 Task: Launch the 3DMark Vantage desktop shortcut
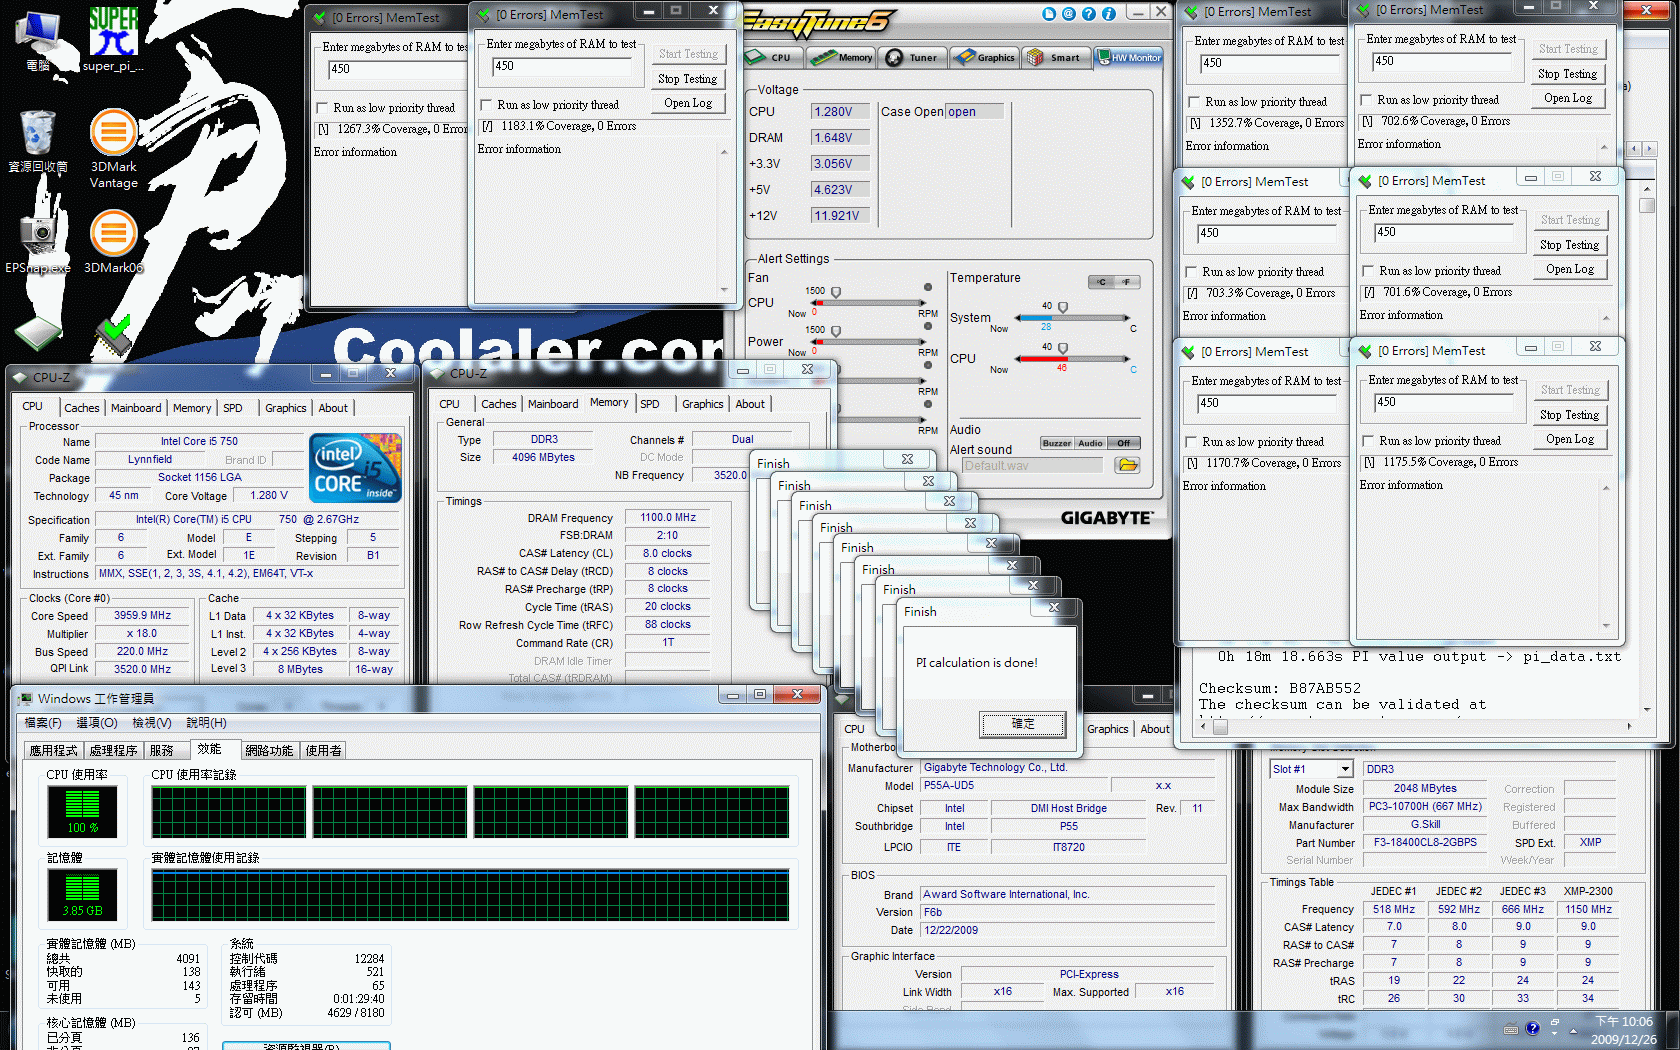[114, 148]
